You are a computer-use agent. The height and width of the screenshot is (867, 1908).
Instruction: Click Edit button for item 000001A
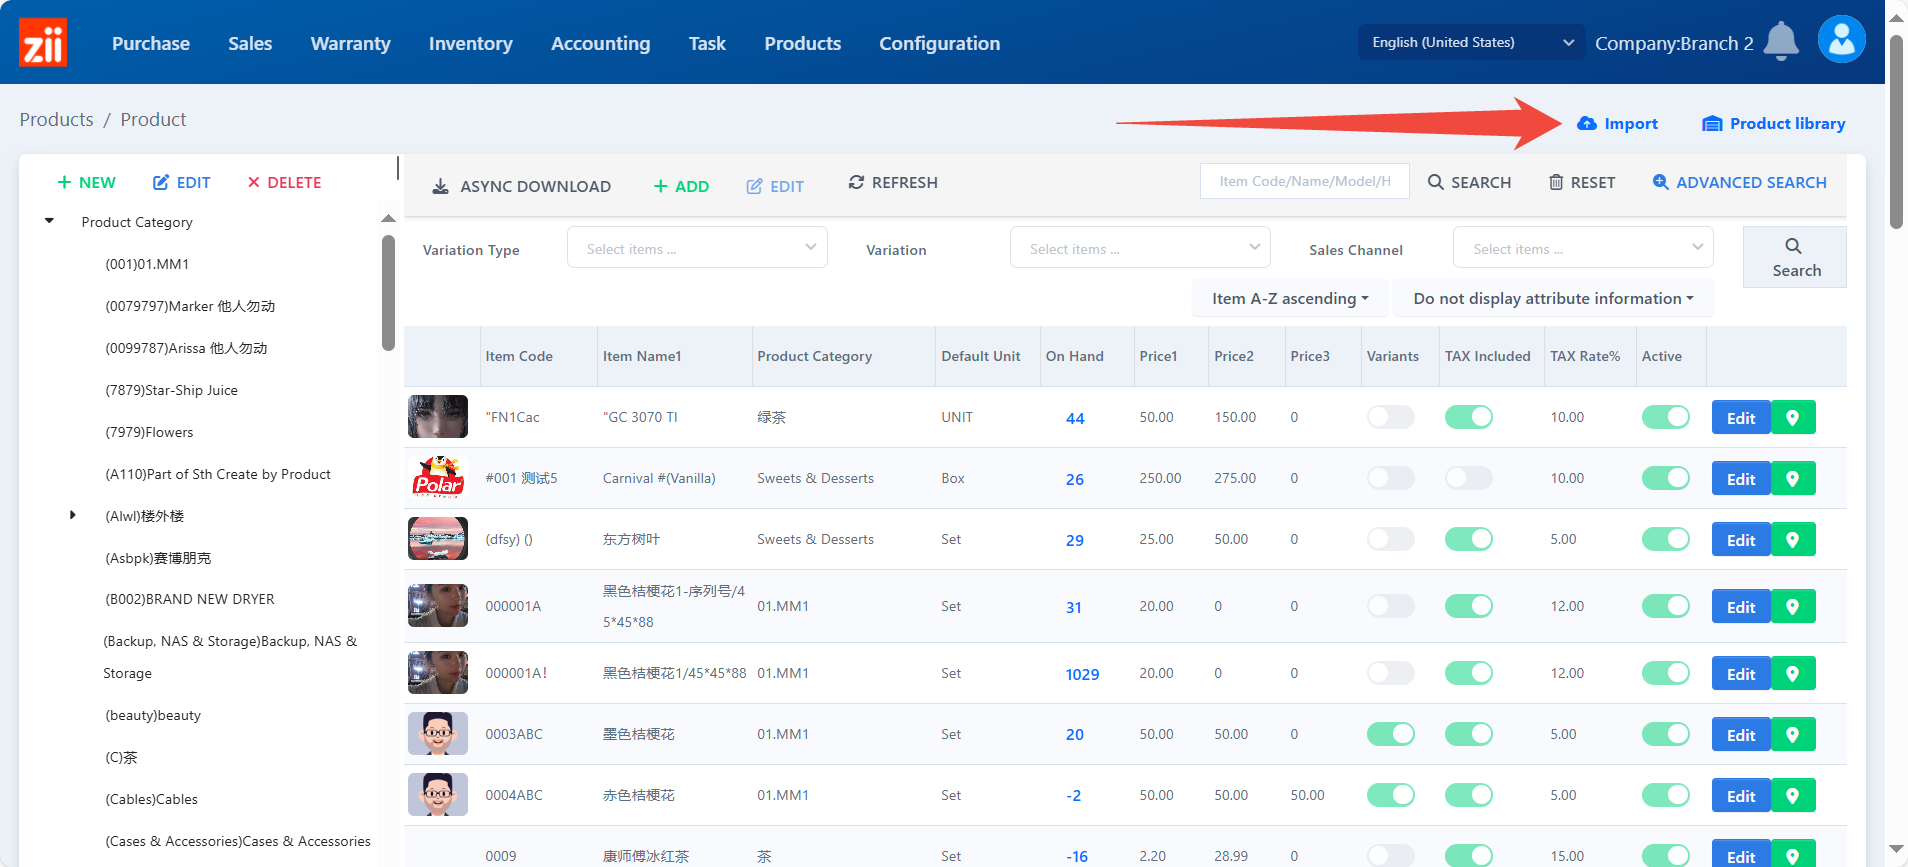(x=1740, y=607)
